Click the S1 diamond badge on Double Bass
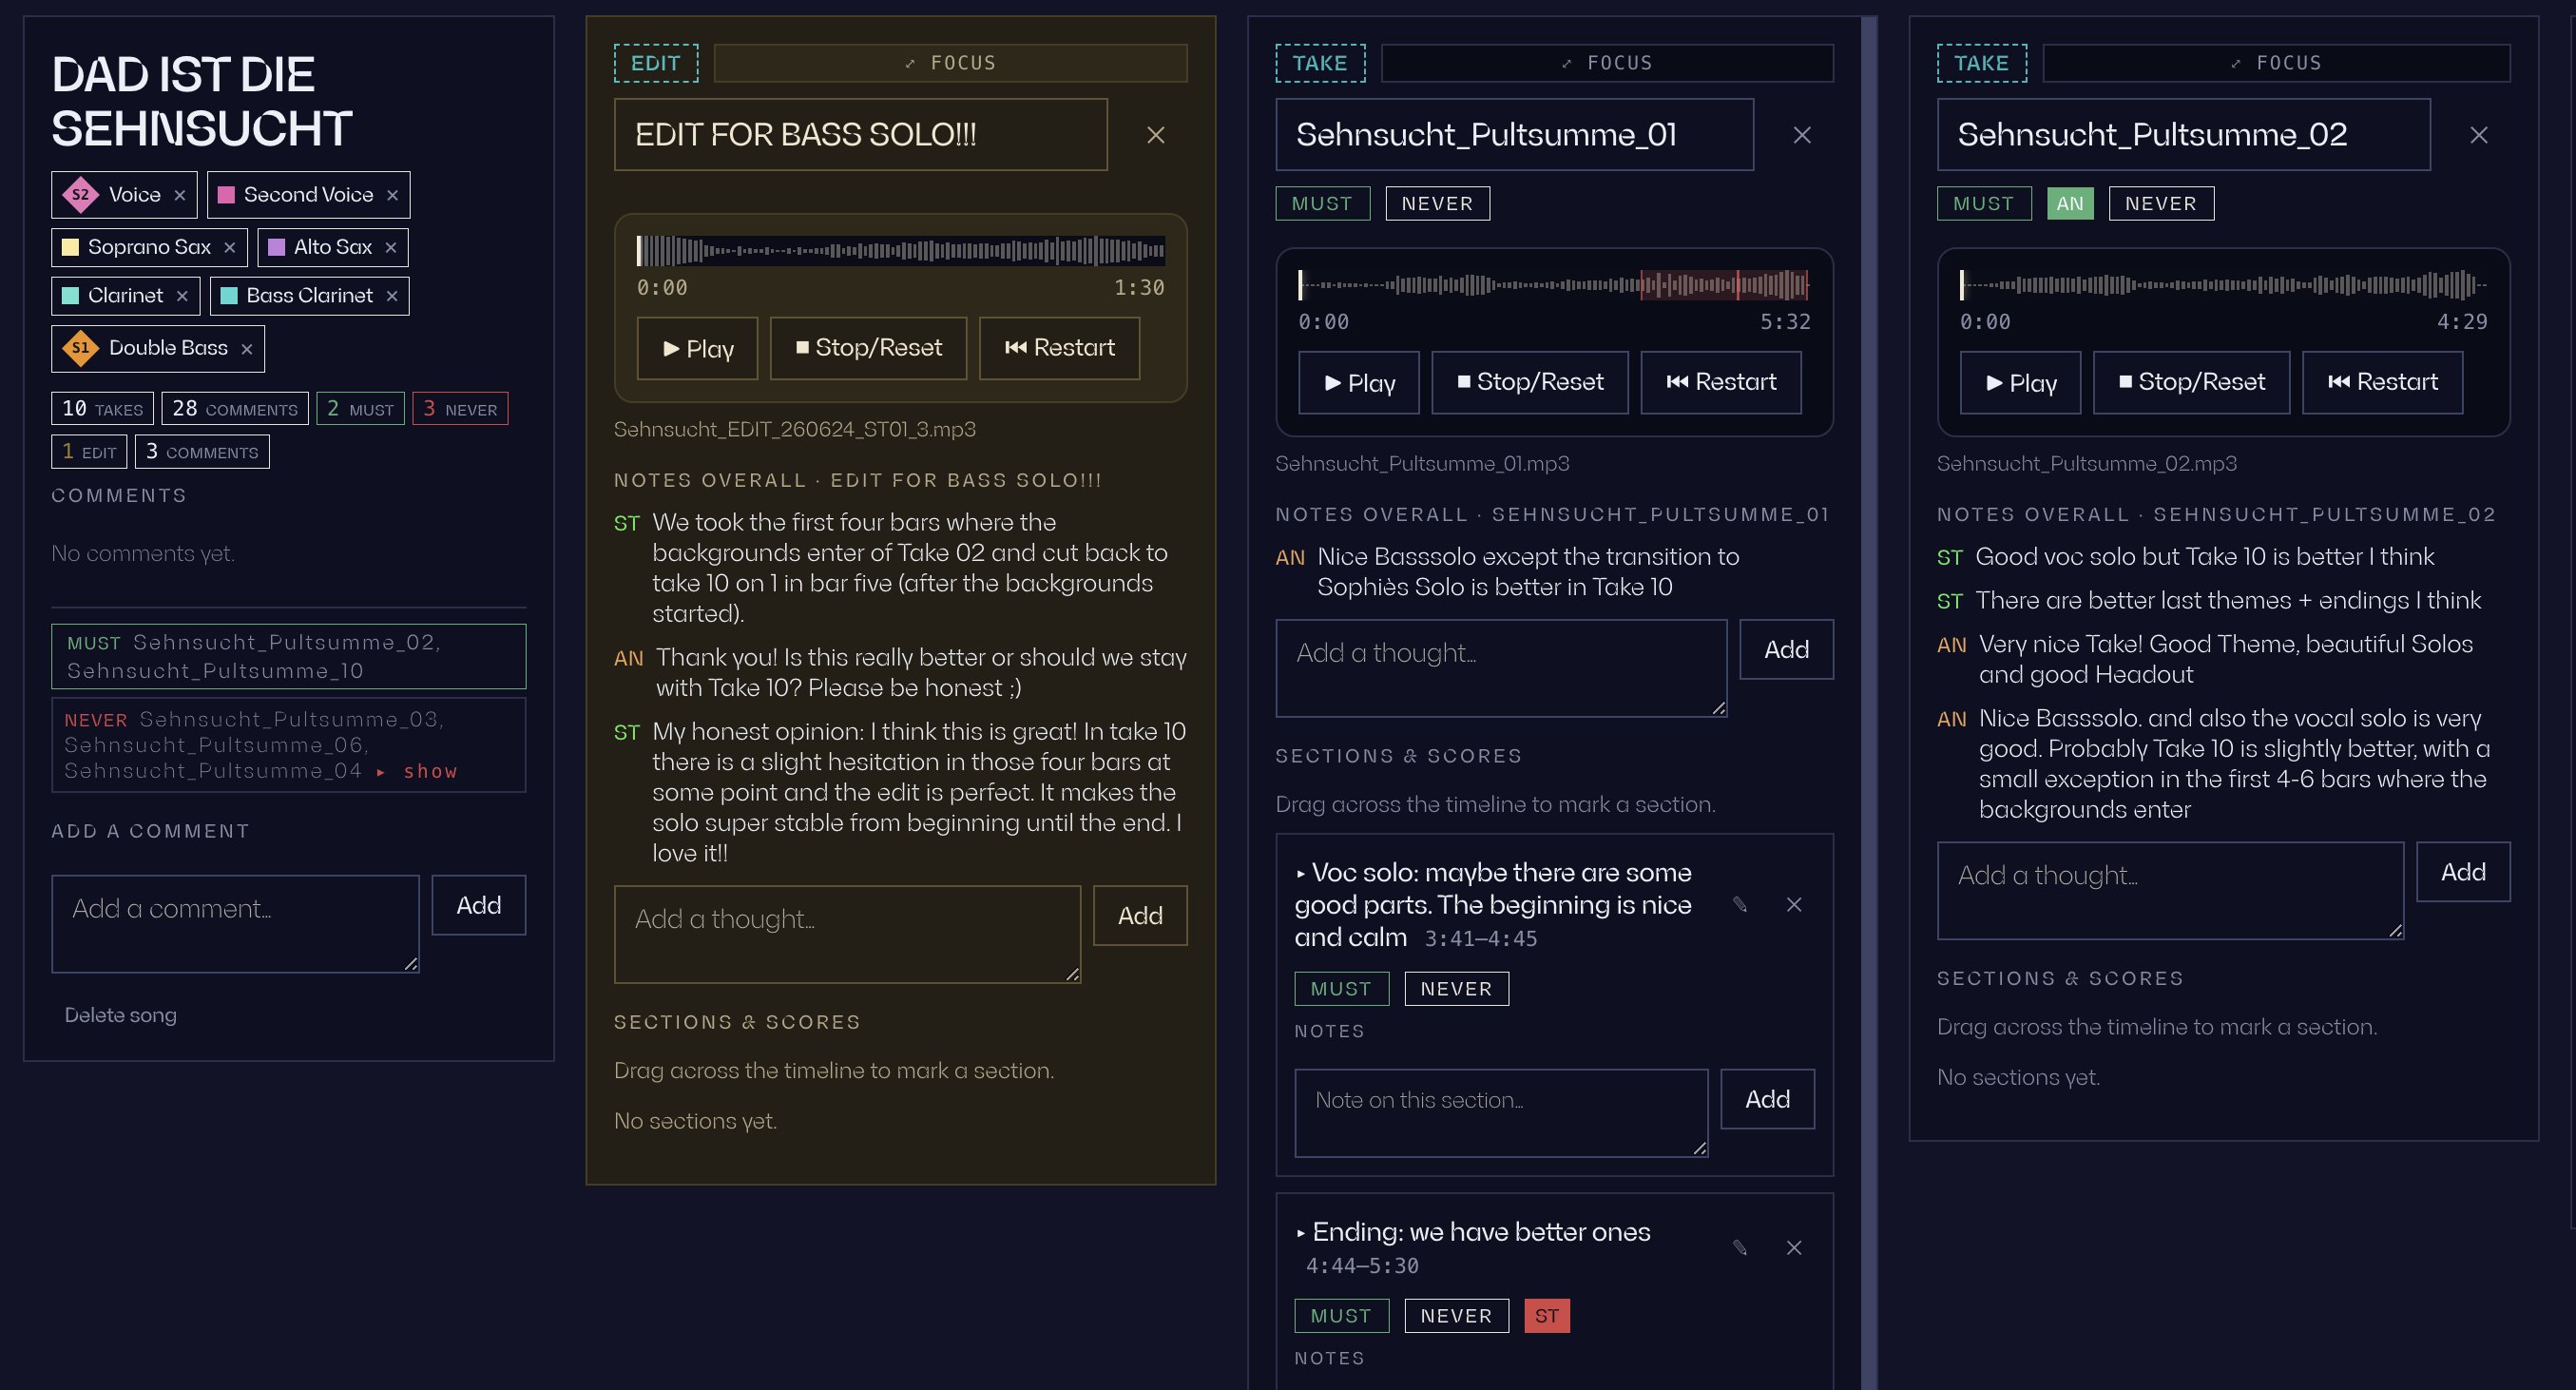 click(80, 348)
